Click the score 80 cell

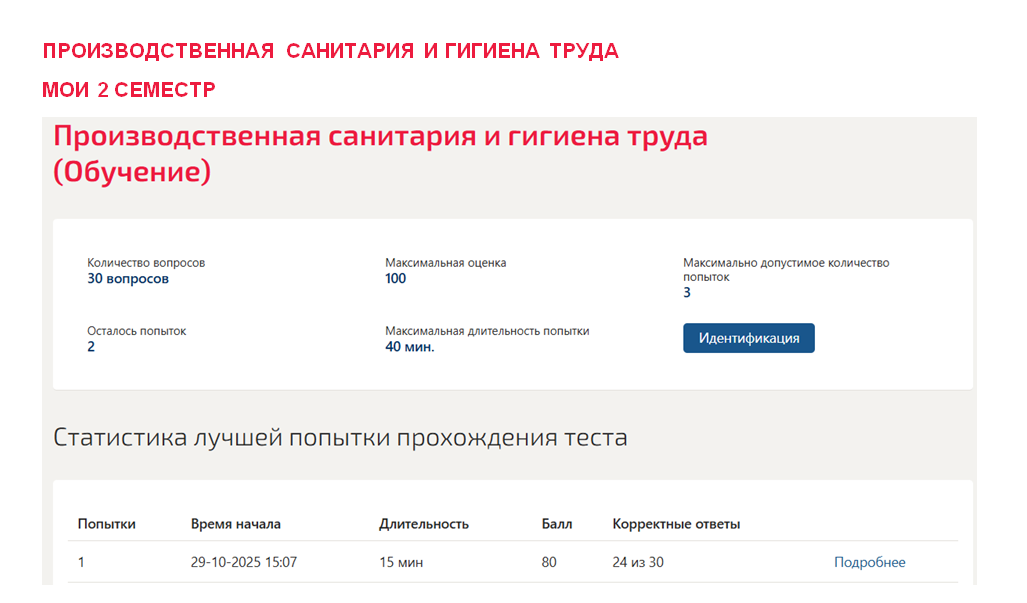(x=549, y=562)
